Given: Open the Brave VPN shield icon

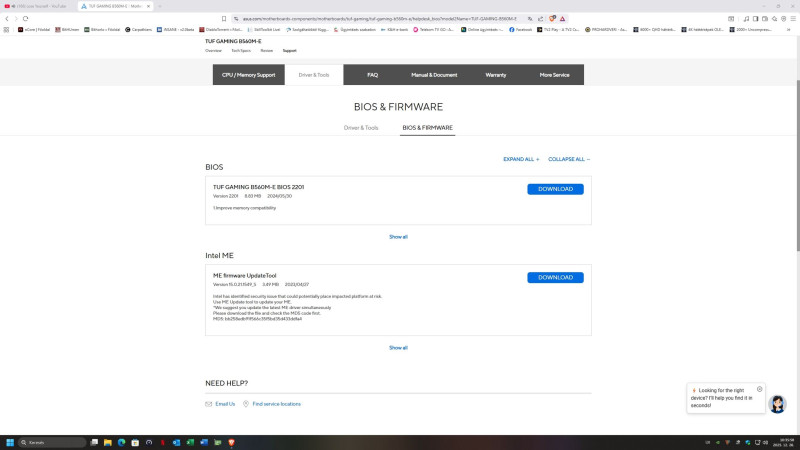Looking at the screenshot, I should [x=784, y=19].
